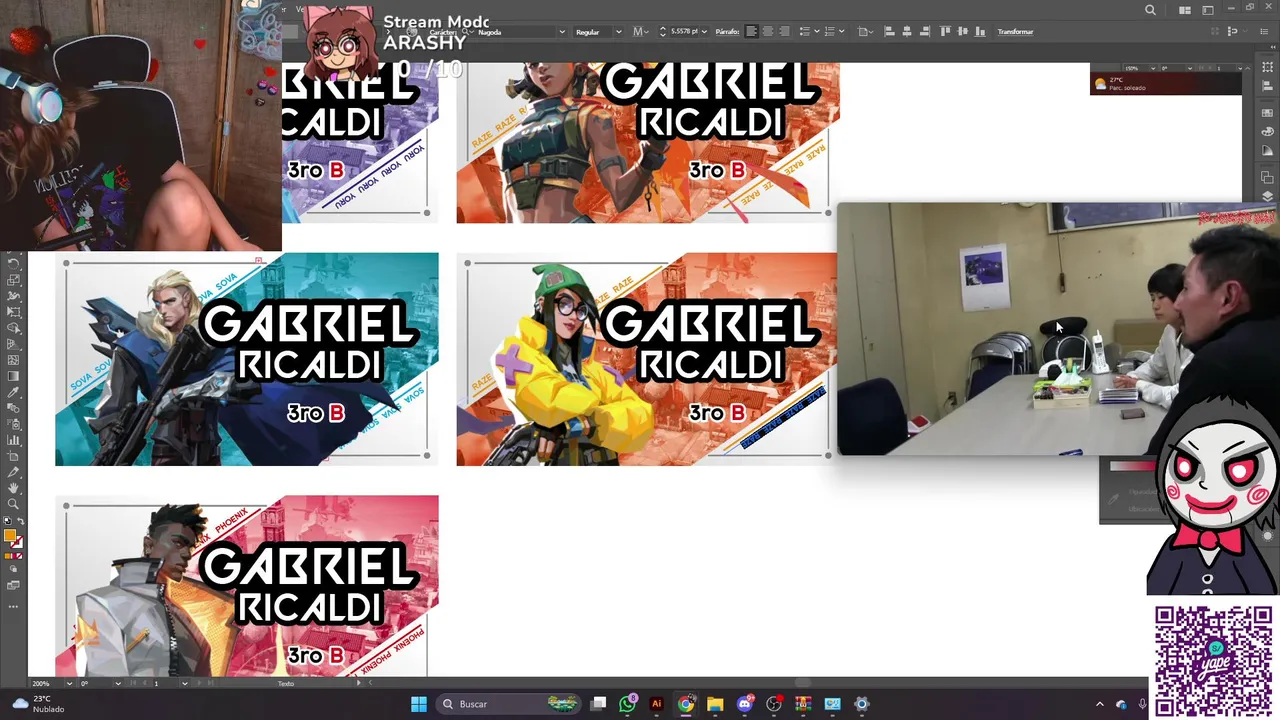This screenshot has height=720, width=1280.
Task: Toggle paragraph align center
Action: tap(767, 32)
